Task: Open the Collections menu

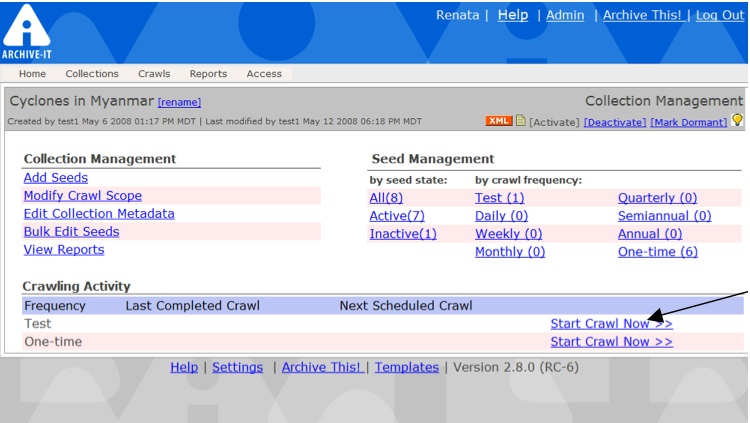Action: [92, 74]
